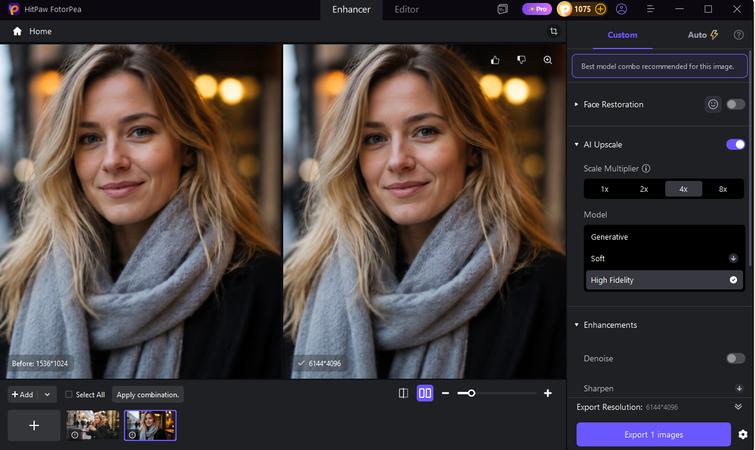
Task: Click Apply combination button
Action: tap(147, 394)
